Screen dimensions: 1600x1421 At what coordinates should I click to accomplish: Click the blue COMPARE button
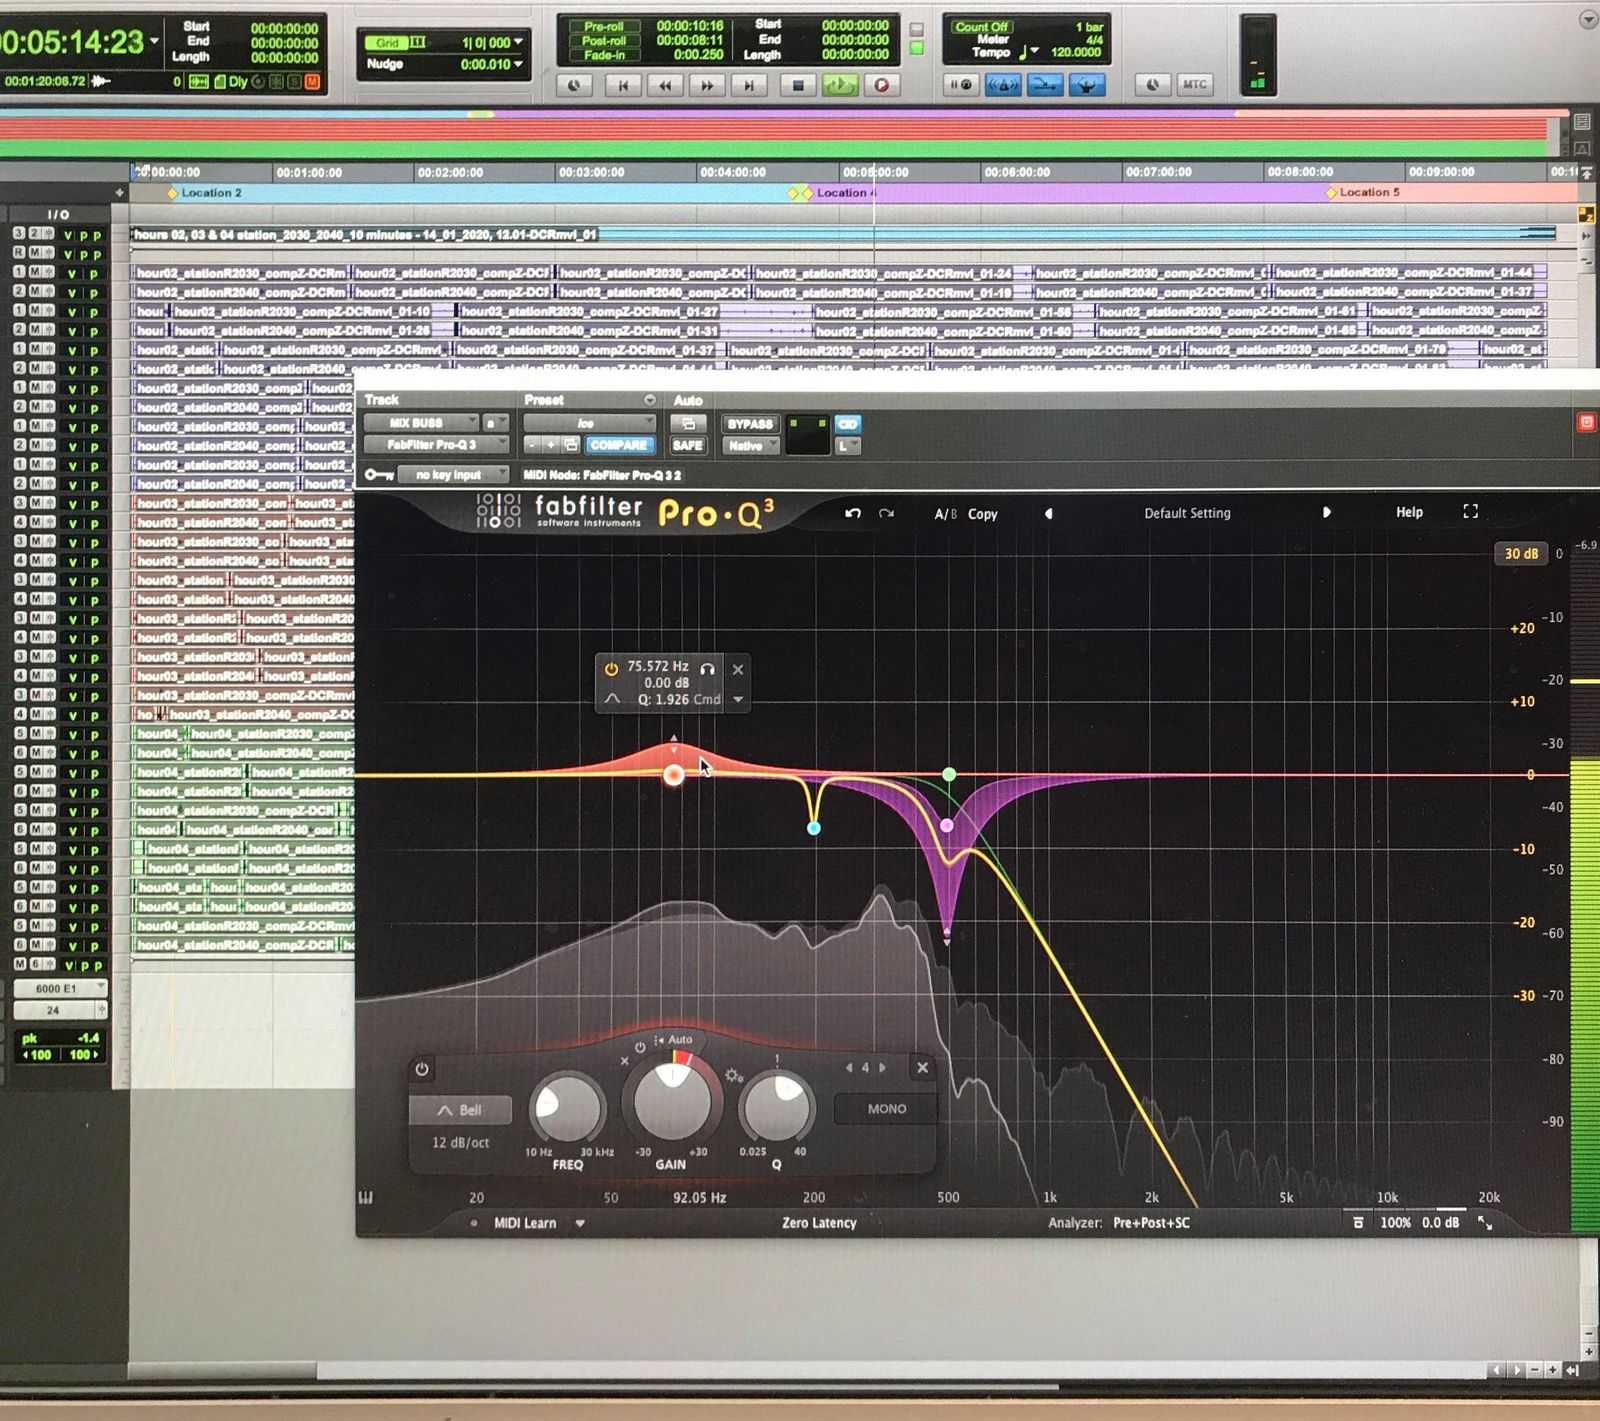click(x=618, y=446)
